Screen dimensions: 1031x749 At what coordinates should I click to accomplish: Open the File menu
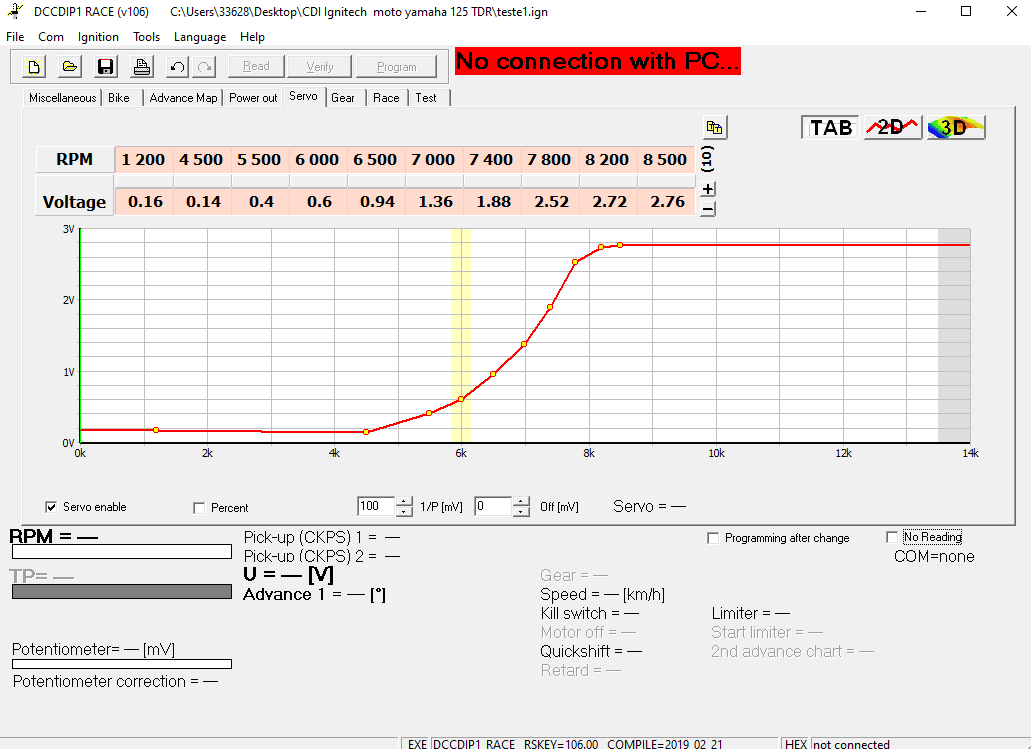click(15, 37)
